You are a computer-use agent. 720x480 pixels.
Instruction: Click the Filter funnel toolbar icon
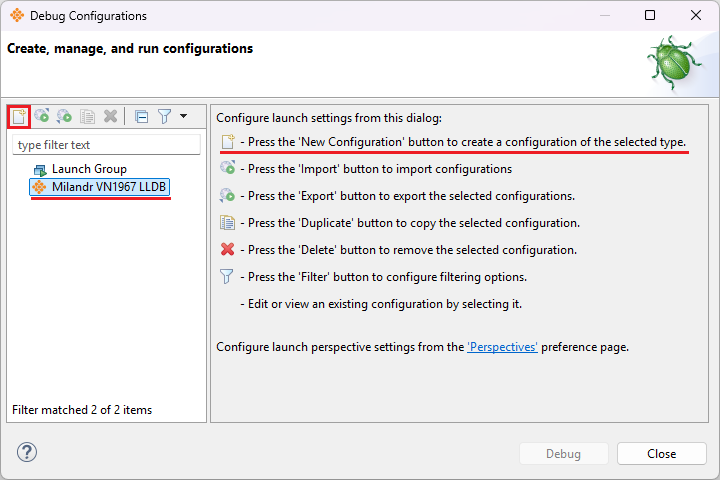click(165, 116)
